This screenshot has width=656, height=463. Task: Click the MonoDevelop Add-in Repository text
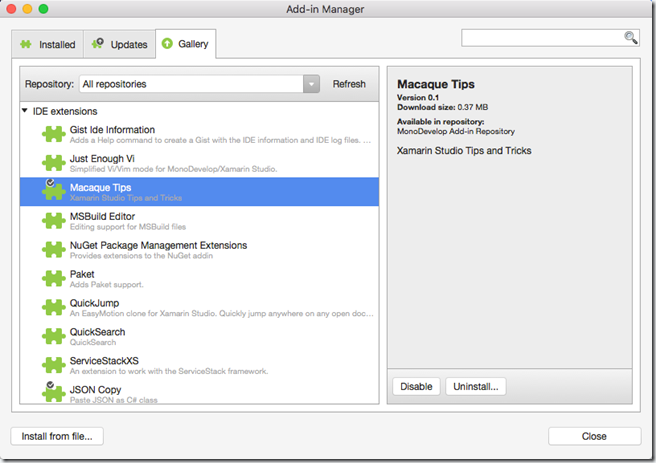(x=456, y=131)
